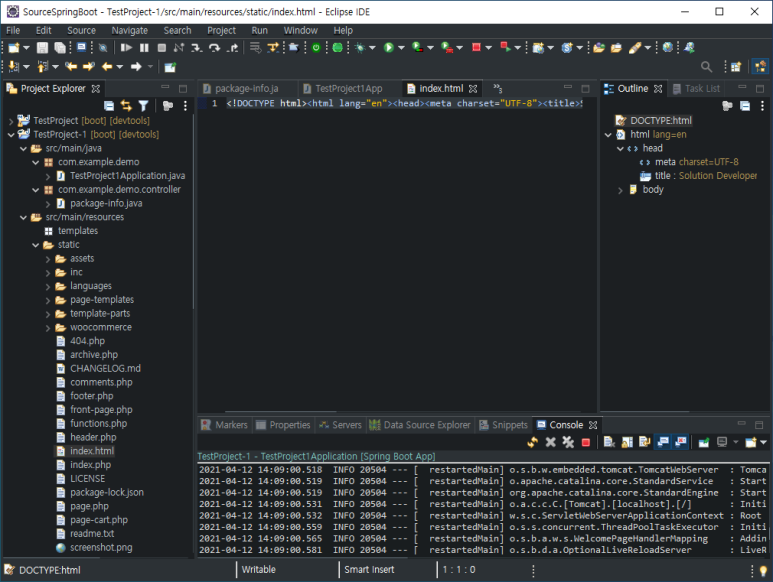Screen dimensions: 773x582
Task: Close the index.html editor tab
Action: [473, 89]
